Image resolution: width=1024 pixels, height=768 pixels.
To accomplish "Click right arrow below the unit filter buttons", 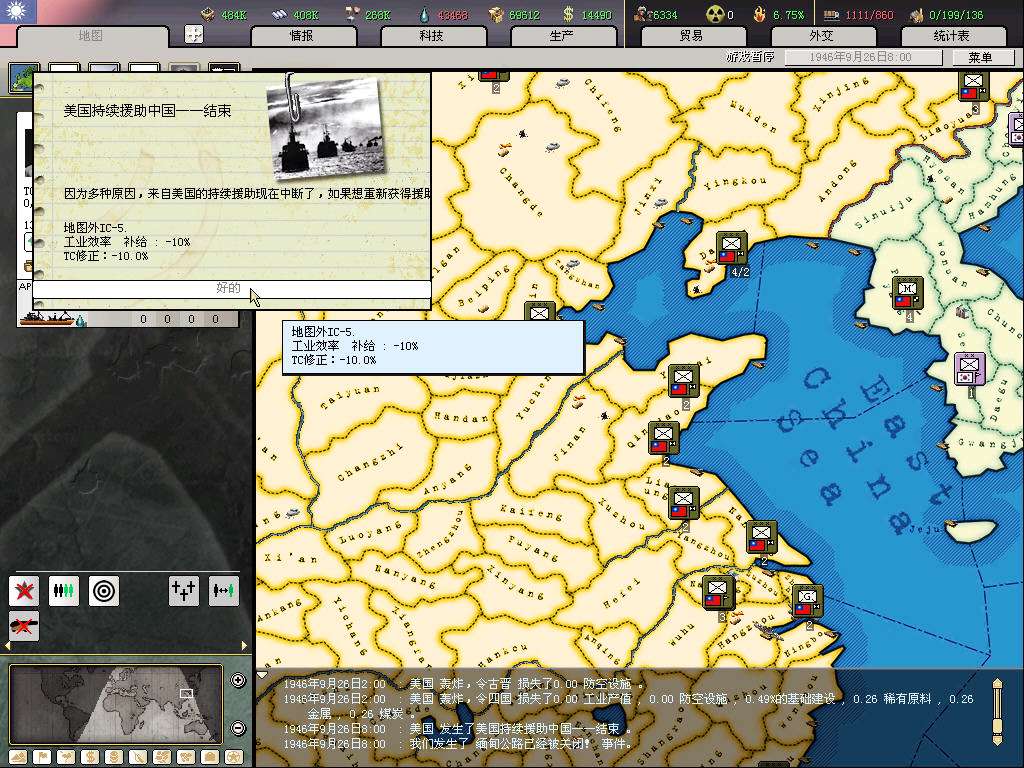I will click(x=244, y=645).
